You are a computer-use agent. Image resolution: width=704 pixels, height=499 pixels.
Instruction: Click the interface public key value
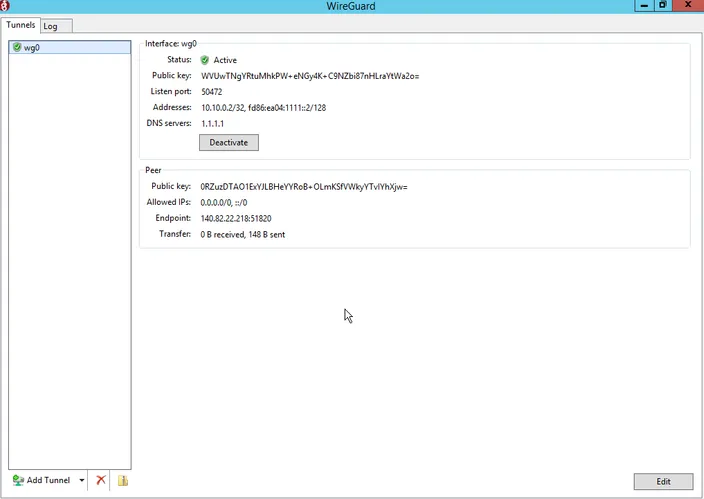click(310, 76)
